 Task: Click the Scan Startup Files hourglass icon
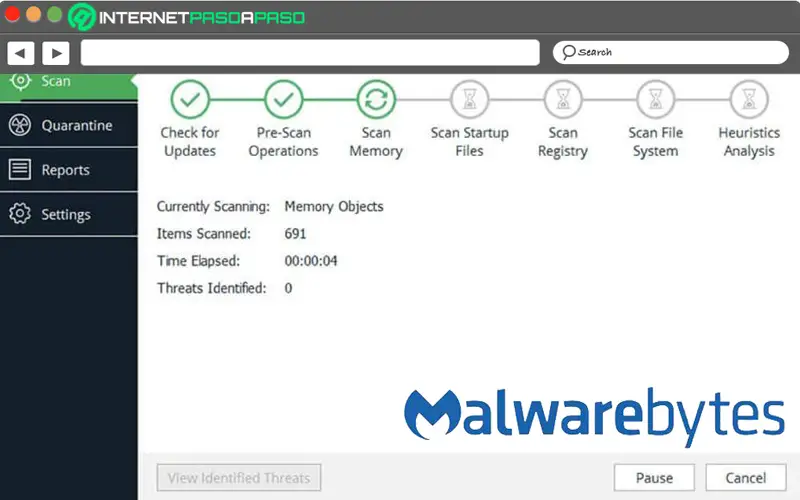pyautogui.click(x=469, y=99)
